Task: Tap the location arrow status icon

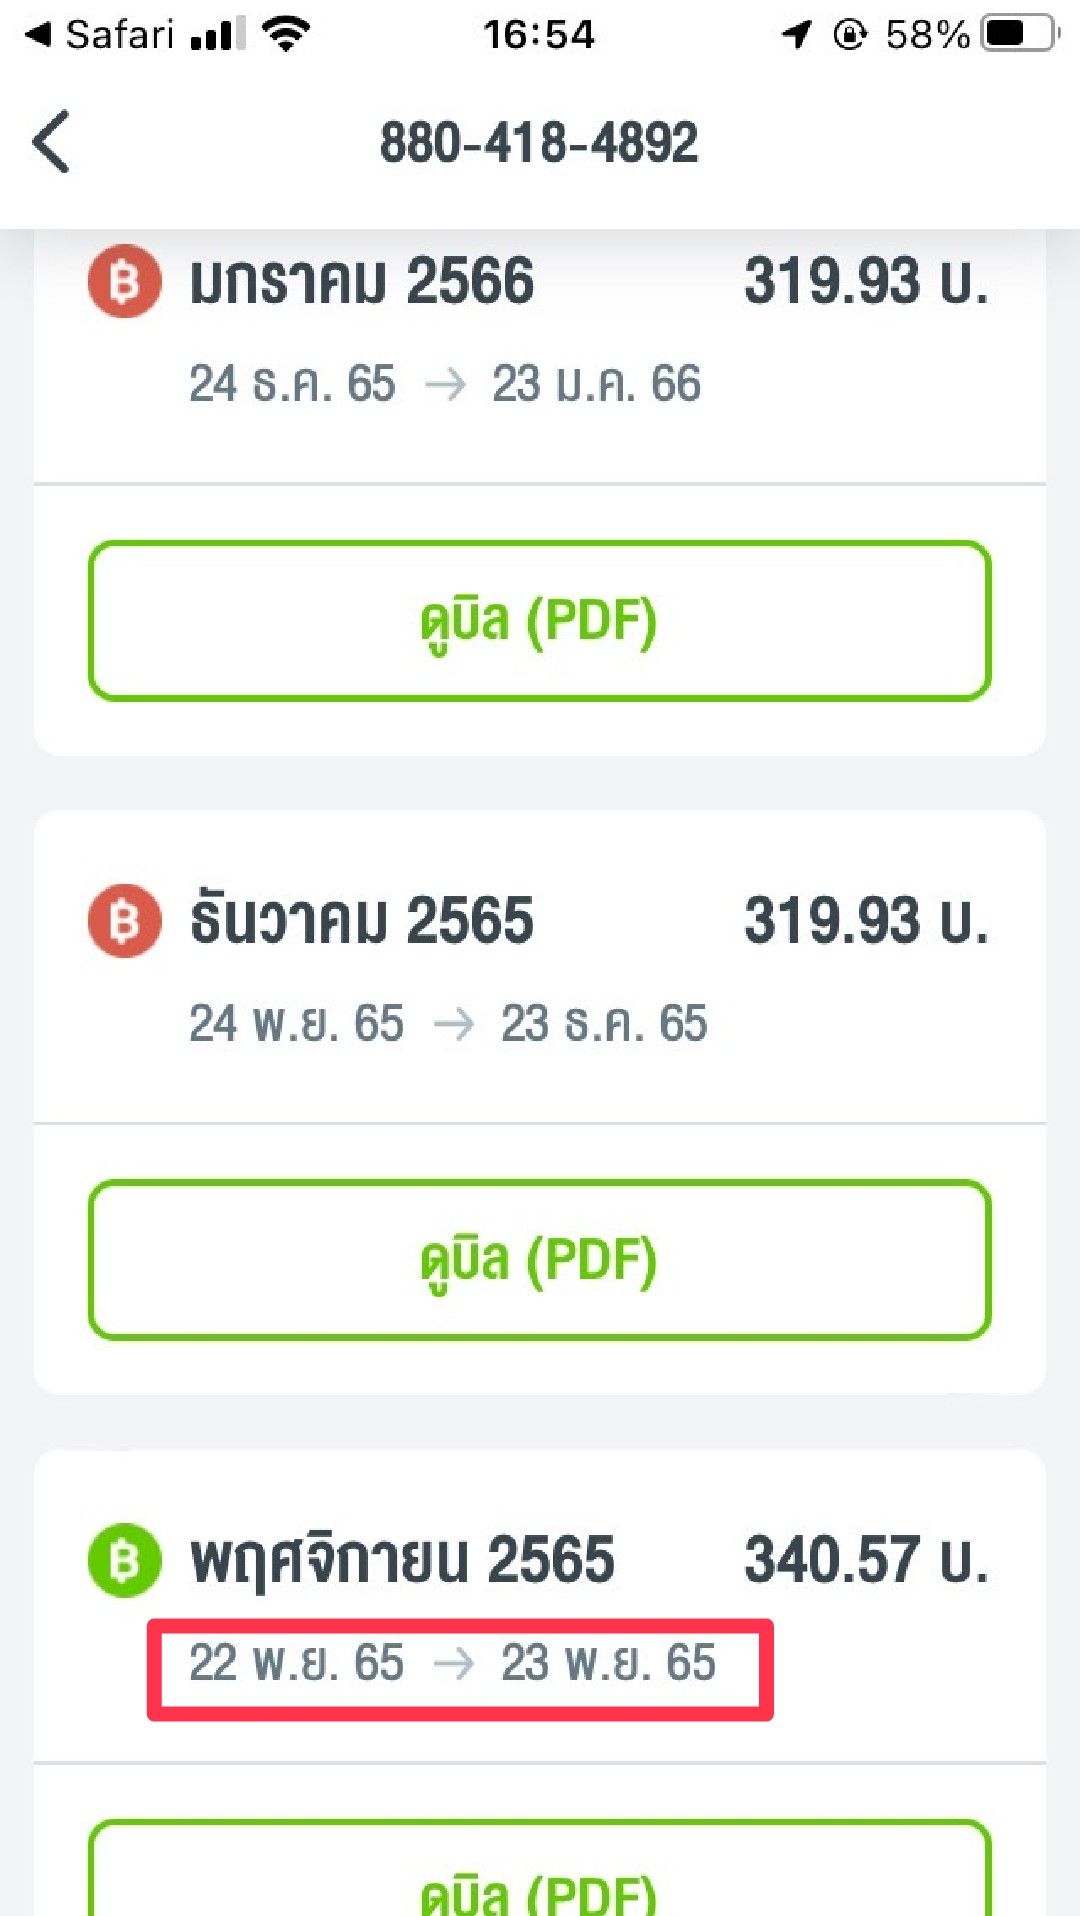Action: pyautogui.click(x=797, y=34)
